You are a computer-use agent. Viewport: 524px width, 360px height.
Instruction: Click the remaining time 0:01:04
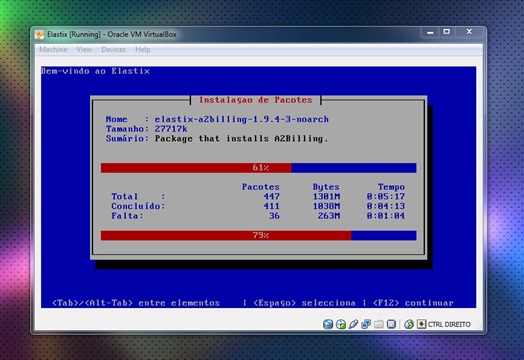[386, 216]
